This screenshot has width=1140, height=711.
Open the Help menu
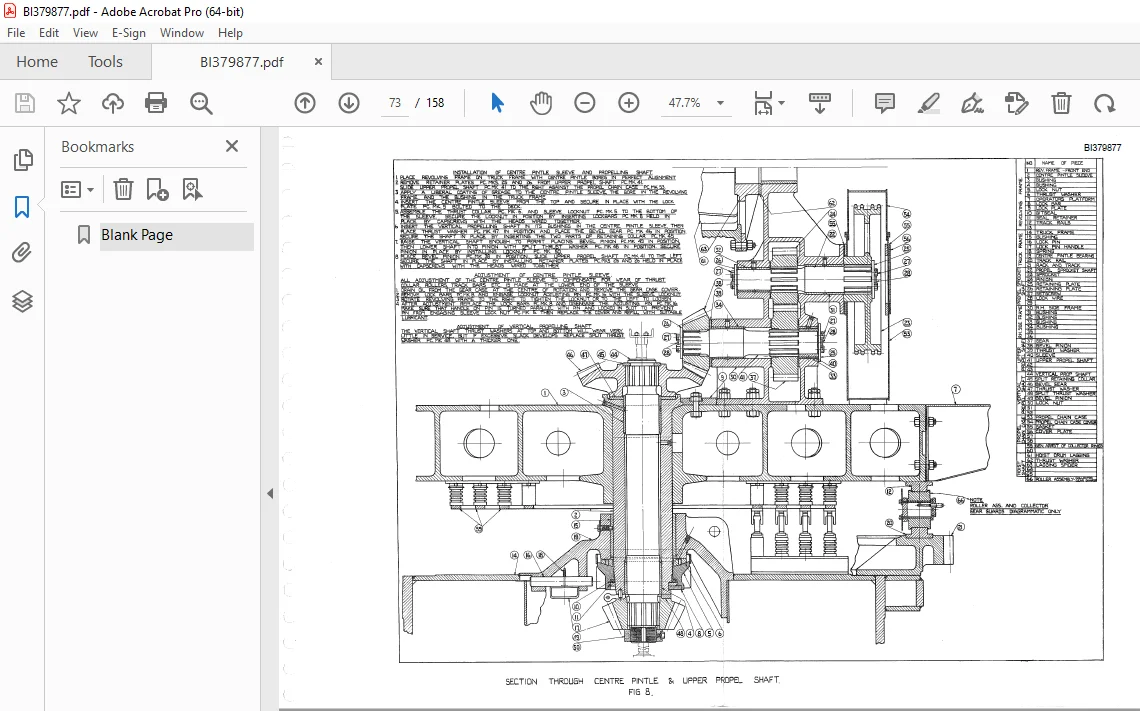pos(230,33)
